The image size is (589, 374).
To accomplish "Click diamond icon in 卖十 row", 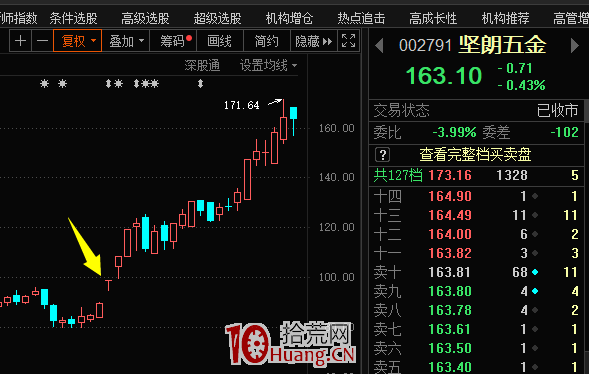I will (x=535, y=272).
